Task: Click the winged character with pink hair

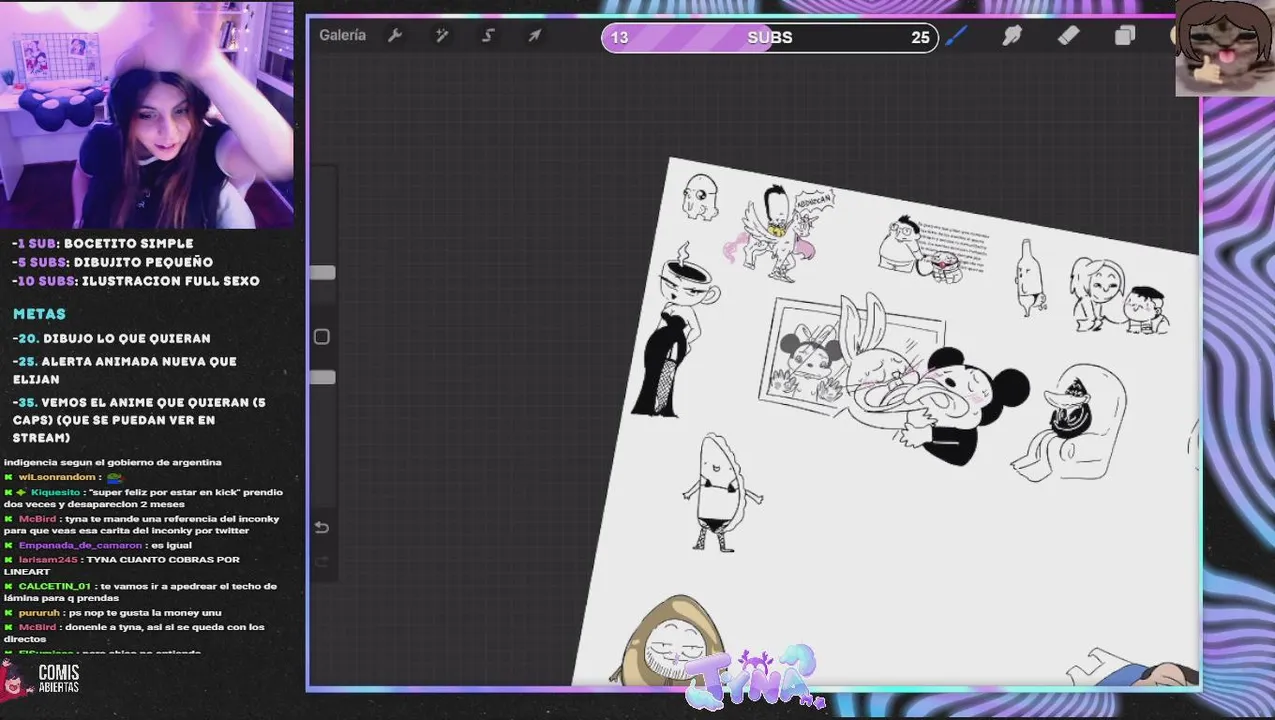Action: 777,232
